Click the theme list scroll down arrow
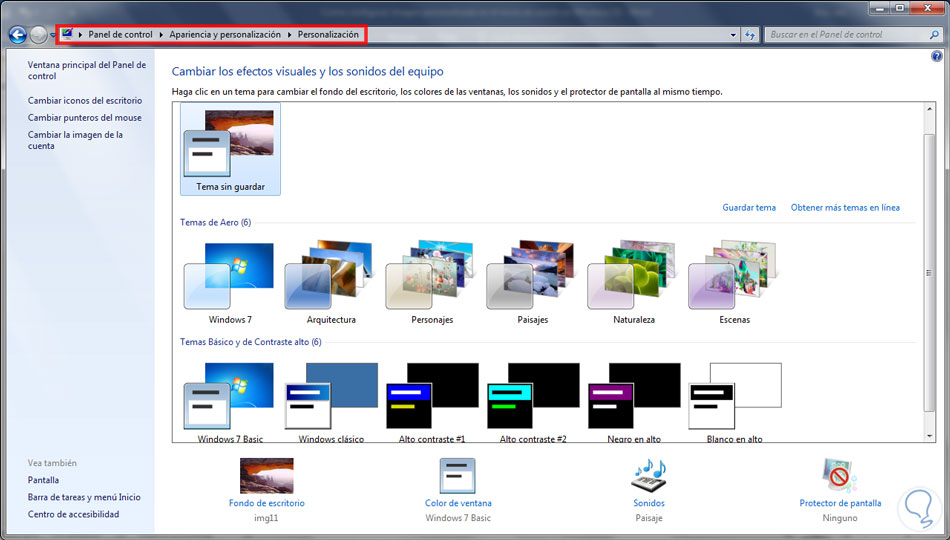The image size is (950, 540). click(x=929, y=436)
